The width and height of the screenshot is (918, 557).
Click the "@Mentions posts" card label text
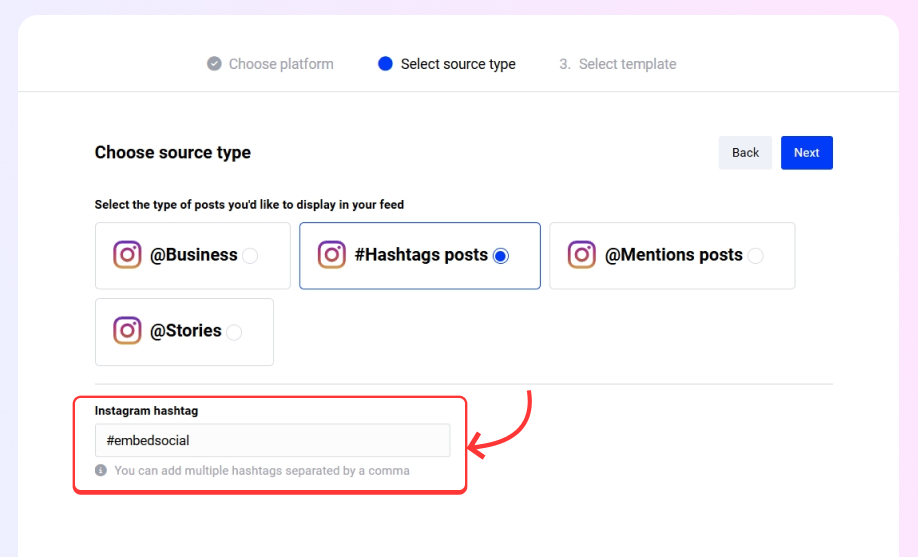(673, 255)
